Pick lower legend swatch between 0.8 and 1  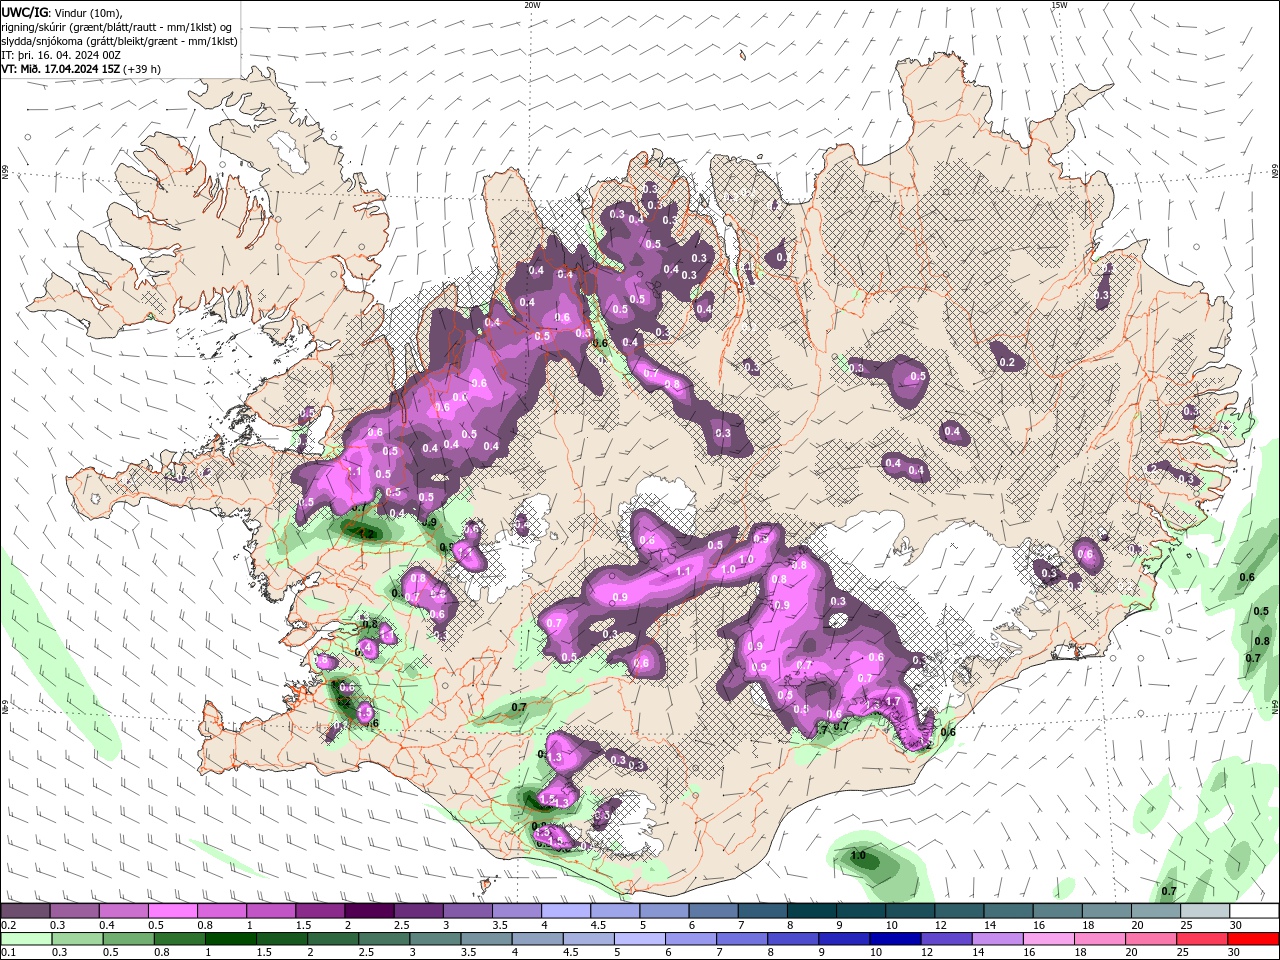pos(179,939)
